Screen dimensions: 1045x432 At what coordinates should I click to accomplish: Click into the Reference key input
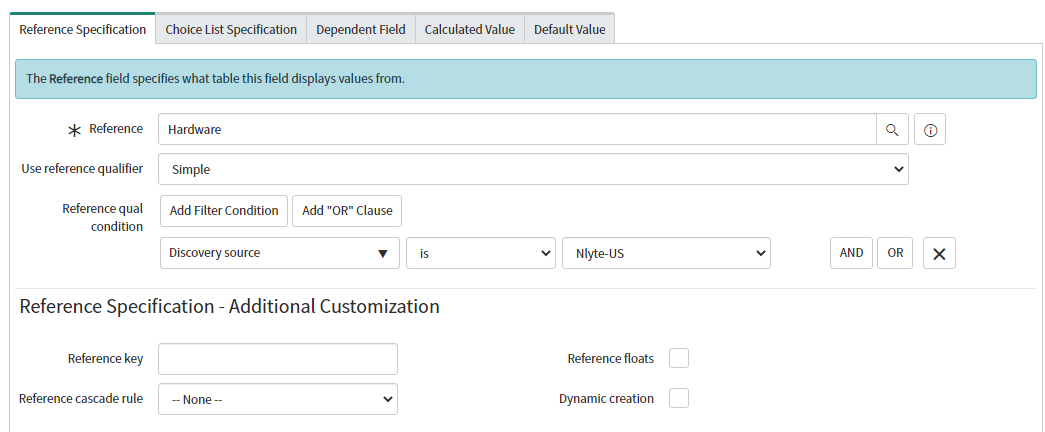click(x=278, y=359)
